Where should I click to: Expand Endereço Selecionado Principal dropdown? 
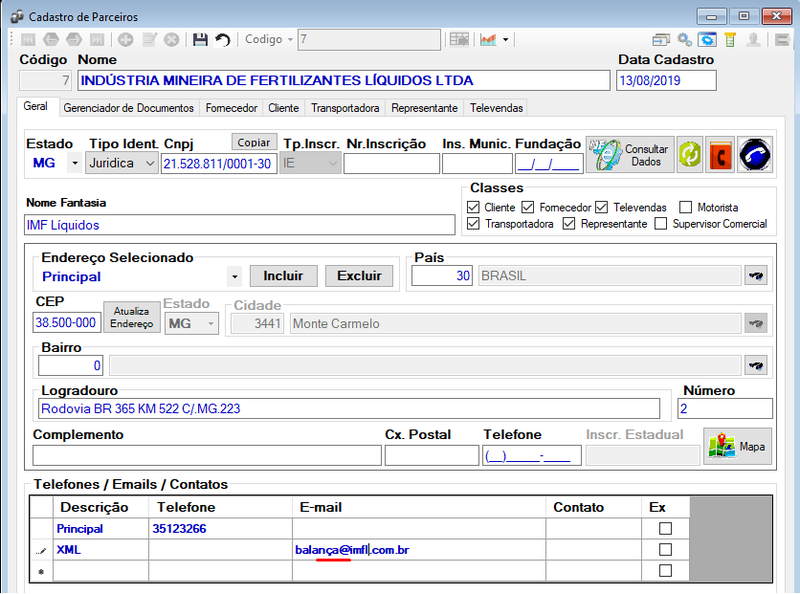point(234,277)
